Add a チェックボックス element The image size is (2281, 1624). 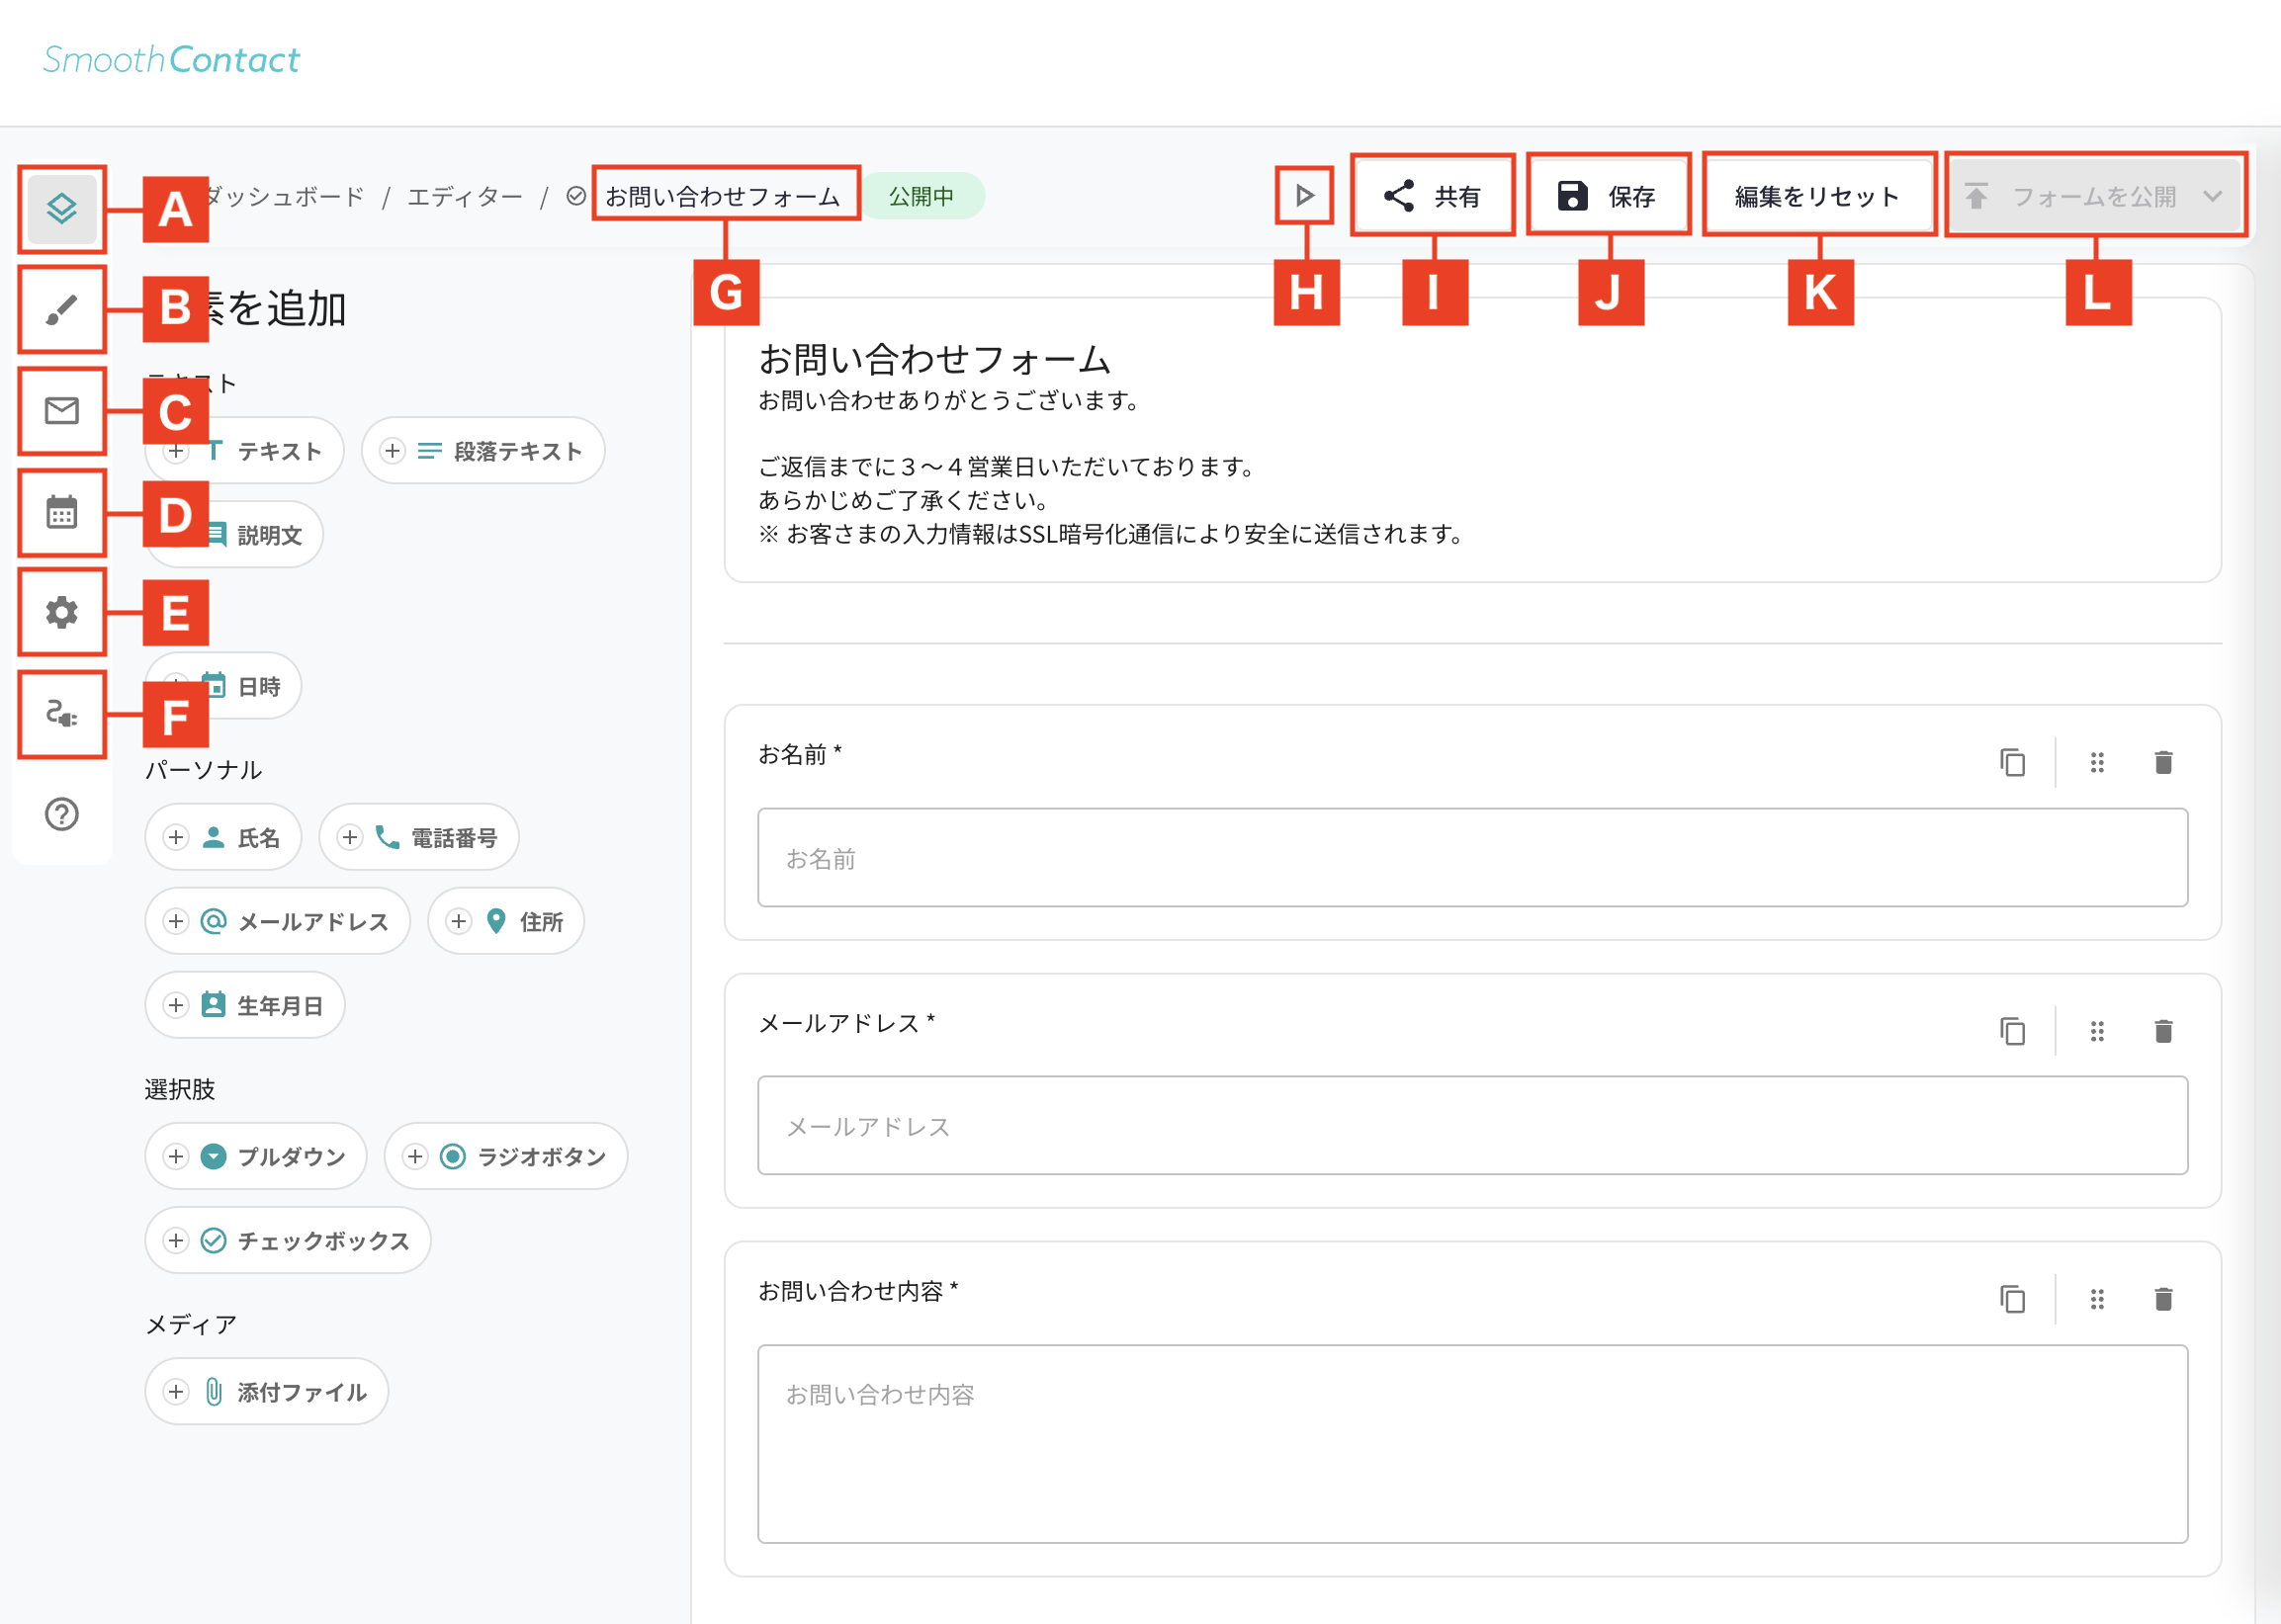pyautogui.click(x=288, y=1240)
